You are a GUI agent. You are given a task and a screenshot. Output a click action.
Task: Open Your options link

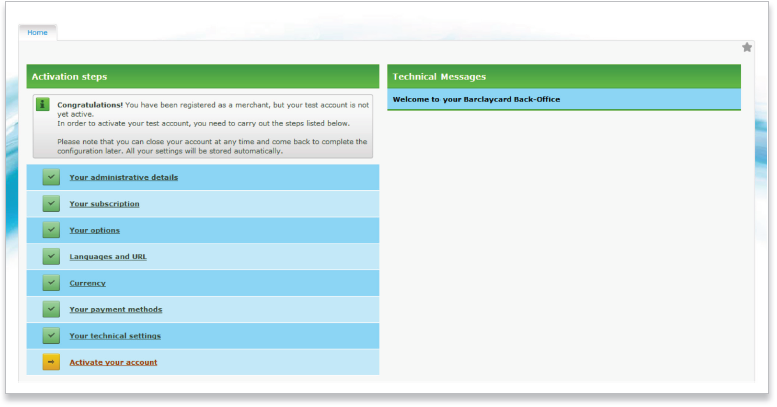click(94, 230)
